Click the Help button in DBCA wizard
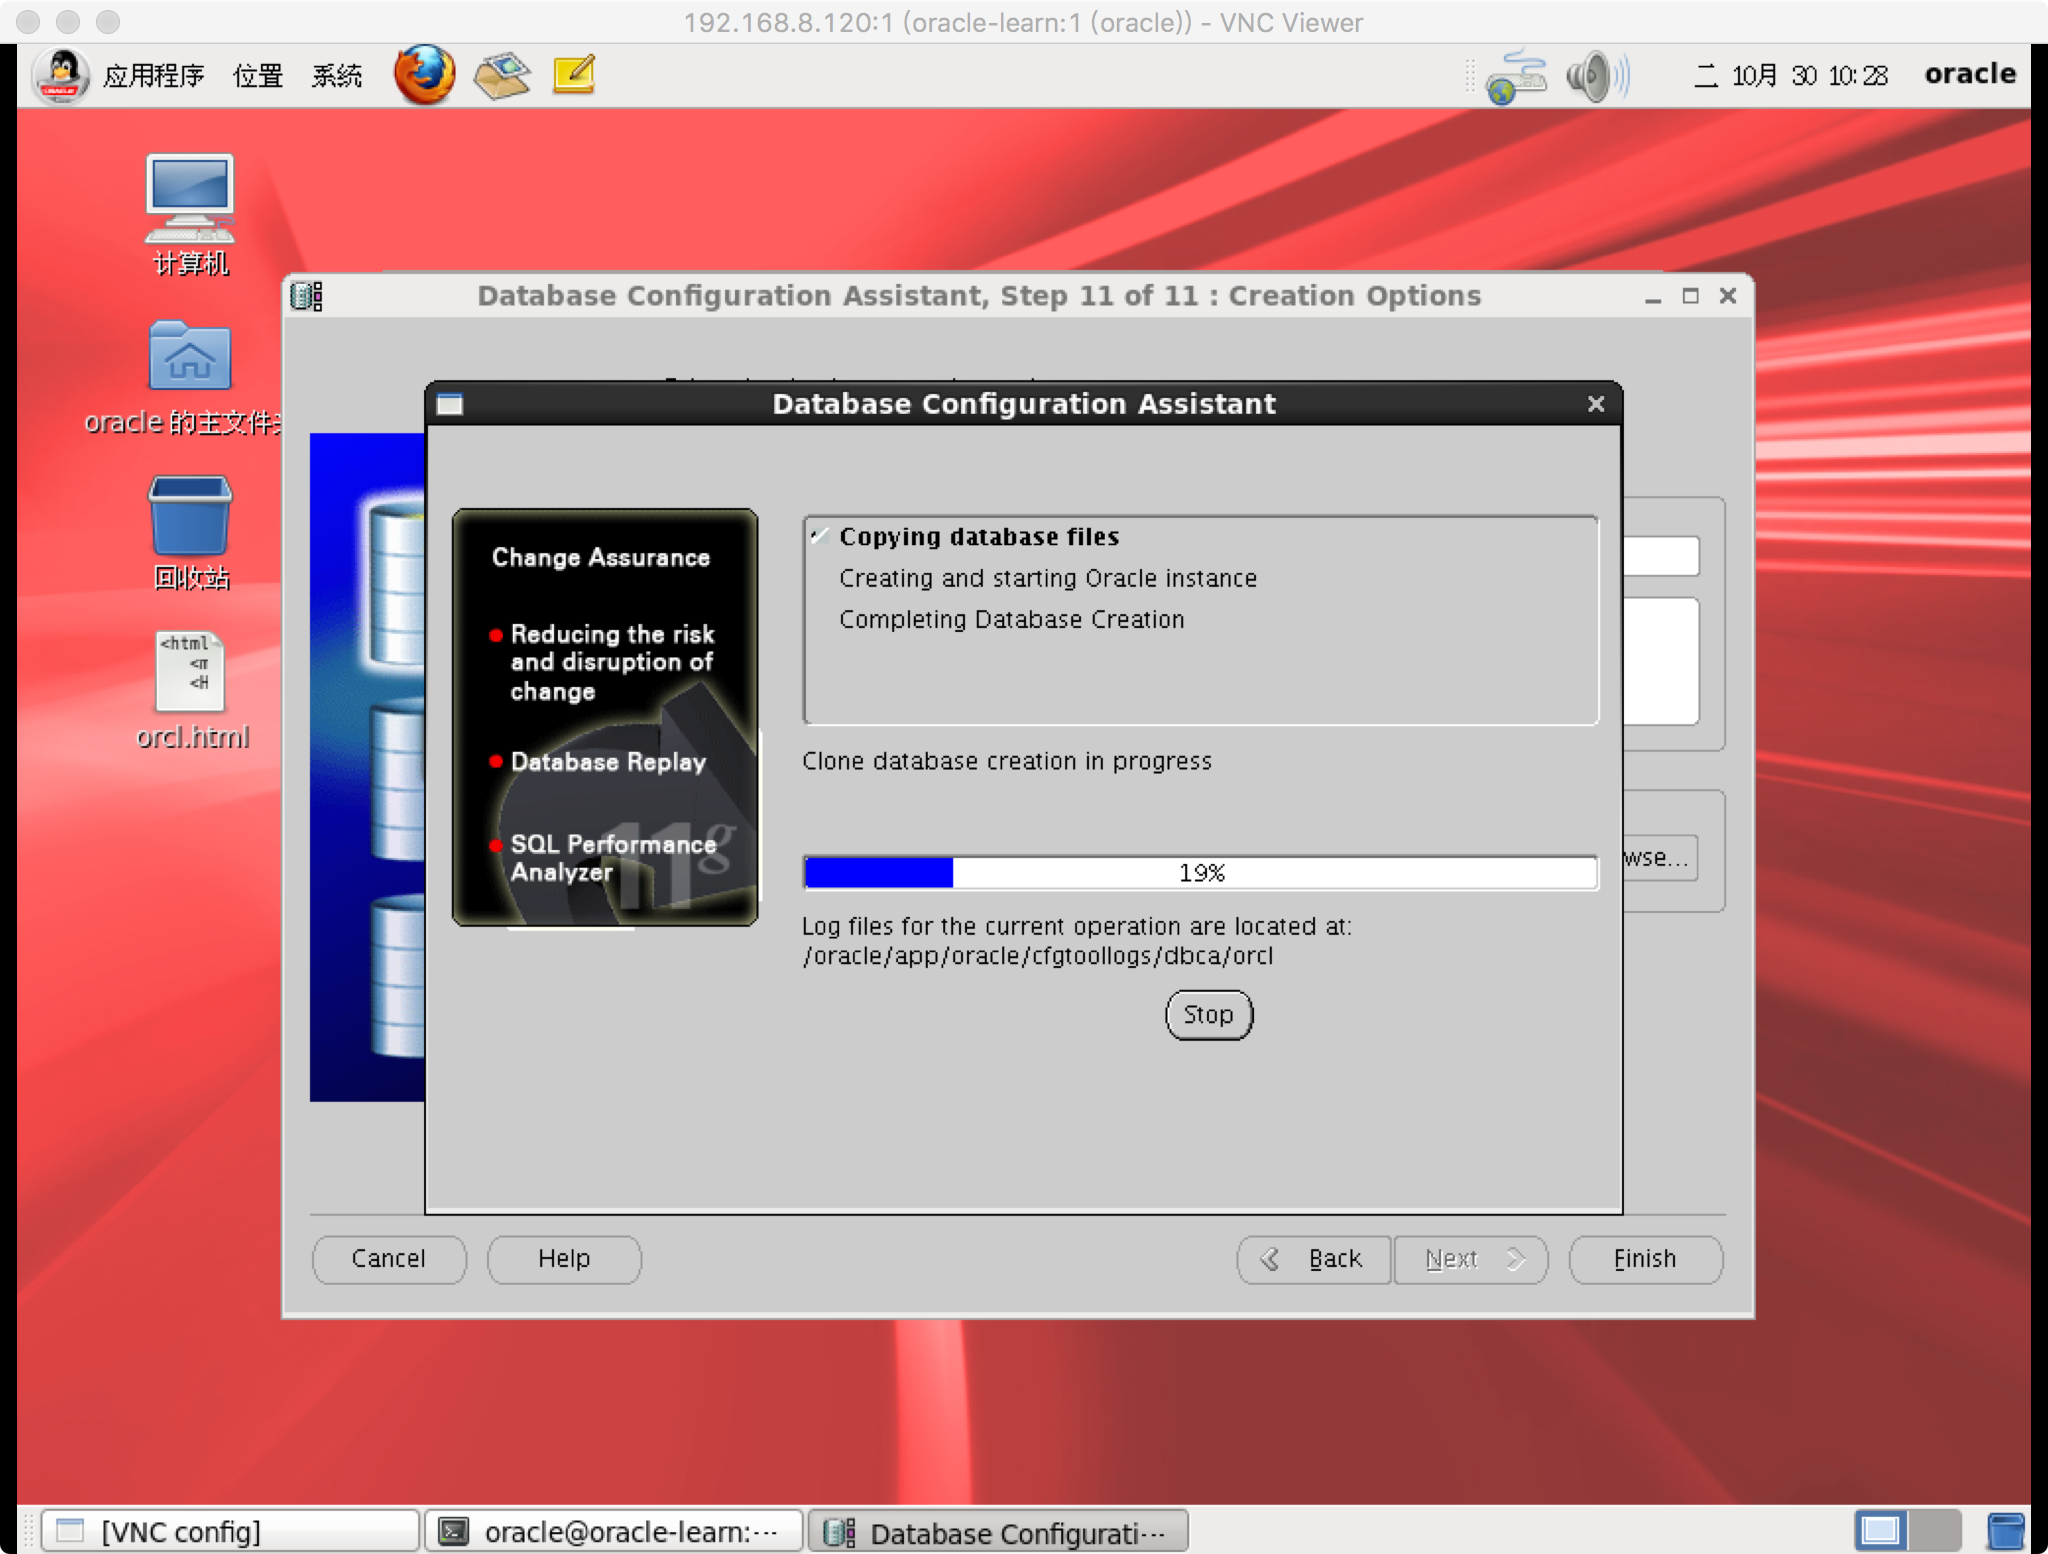 click(564, 1259)
